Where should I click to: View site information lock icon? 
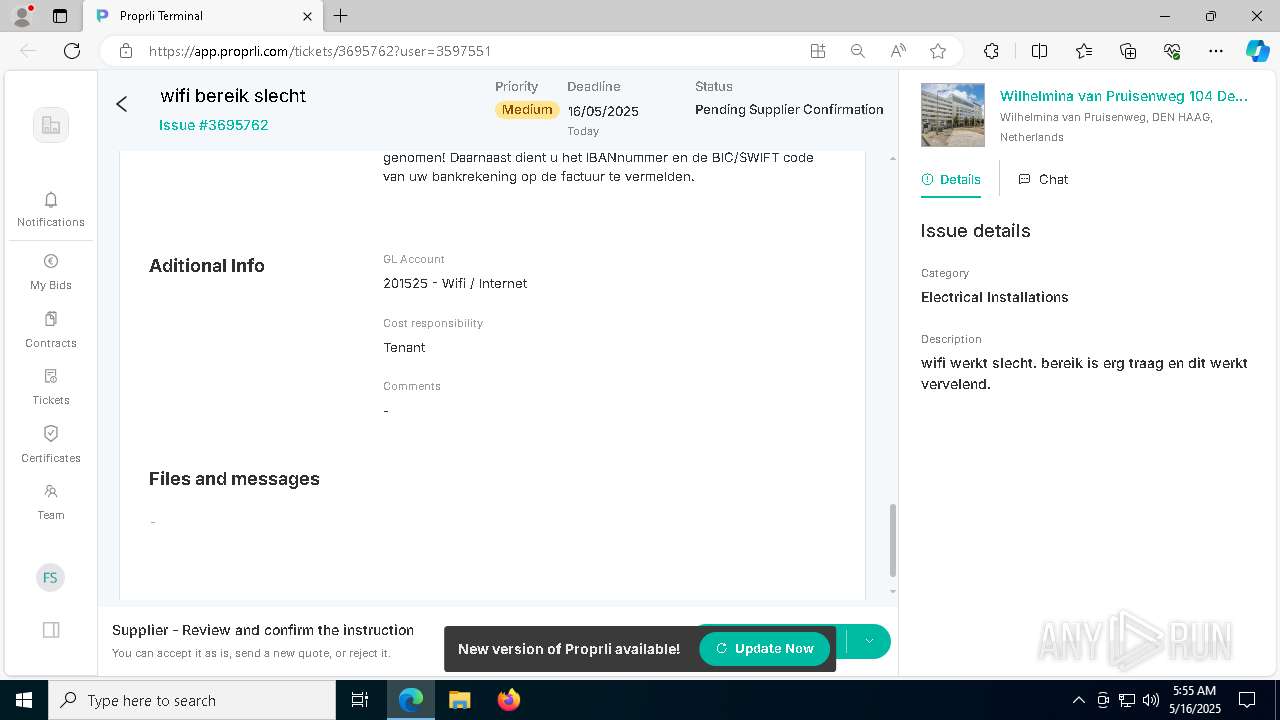125,51
